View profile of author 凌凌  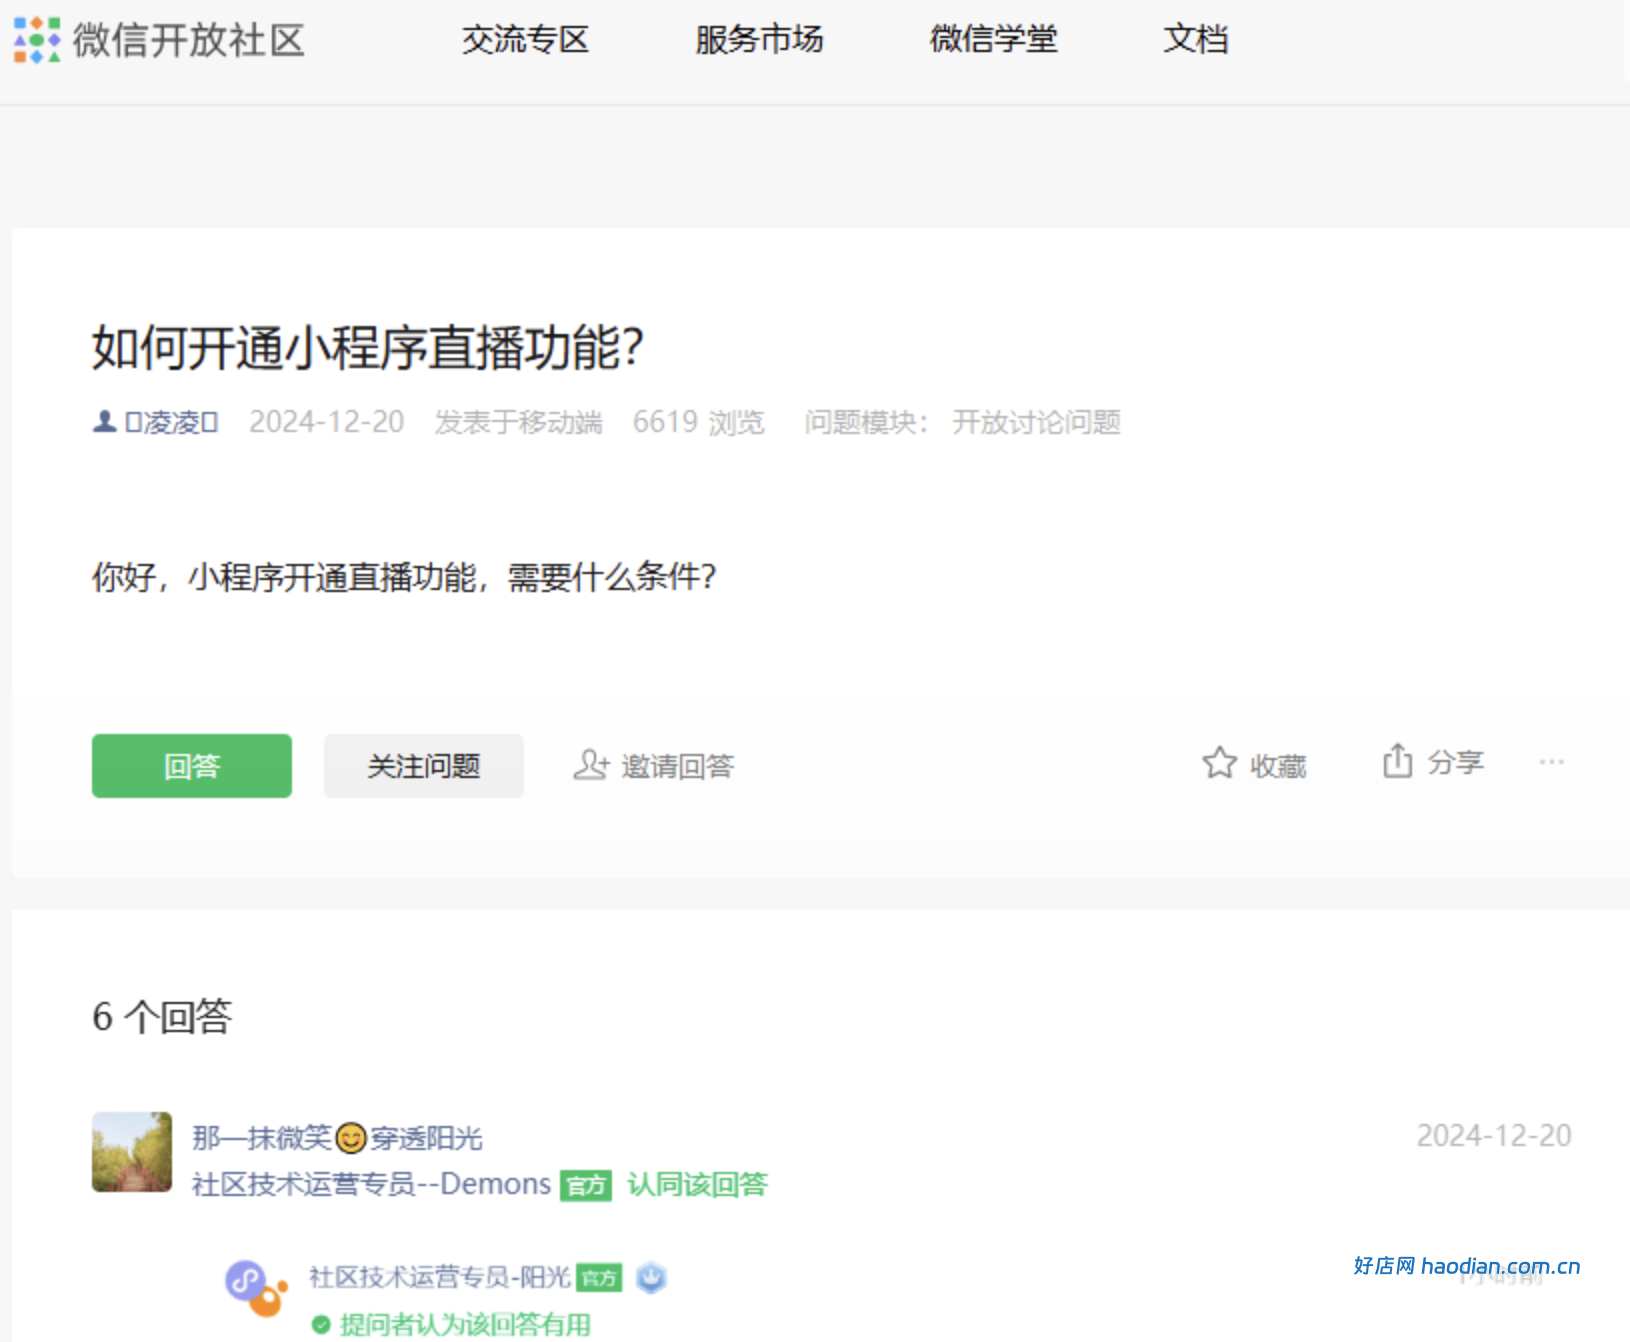click(171, 422)
